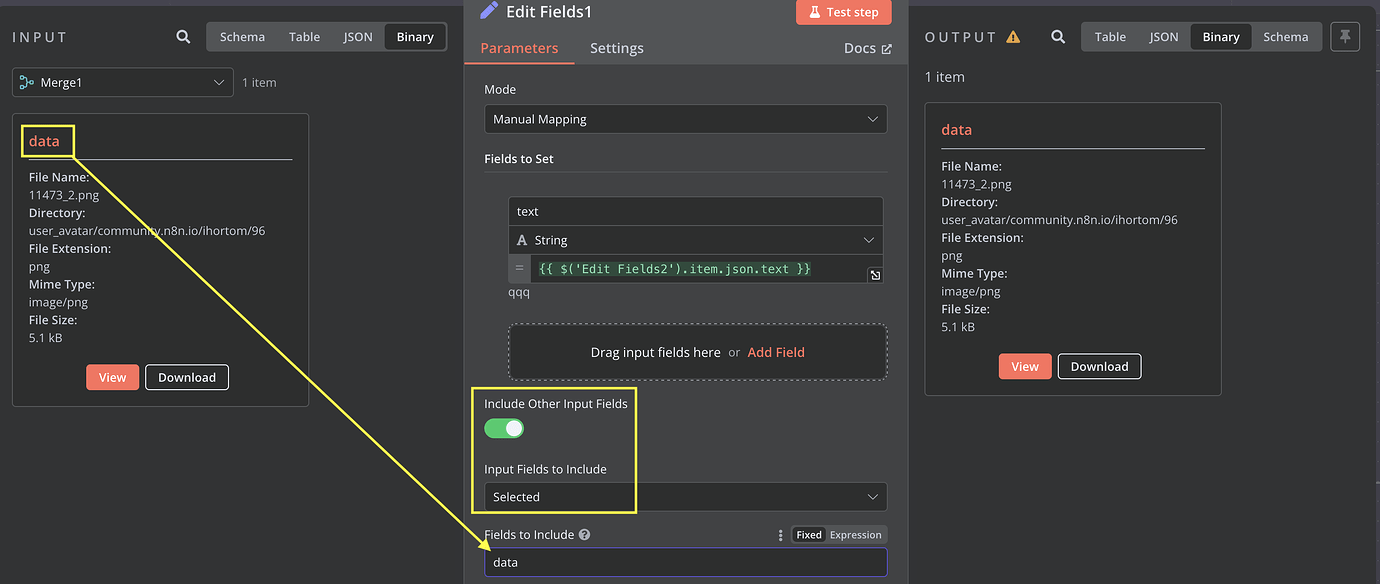The image size is (1380, 584).
Task: Open the options menu next to Fields to Include
Action: click(780, 535)
